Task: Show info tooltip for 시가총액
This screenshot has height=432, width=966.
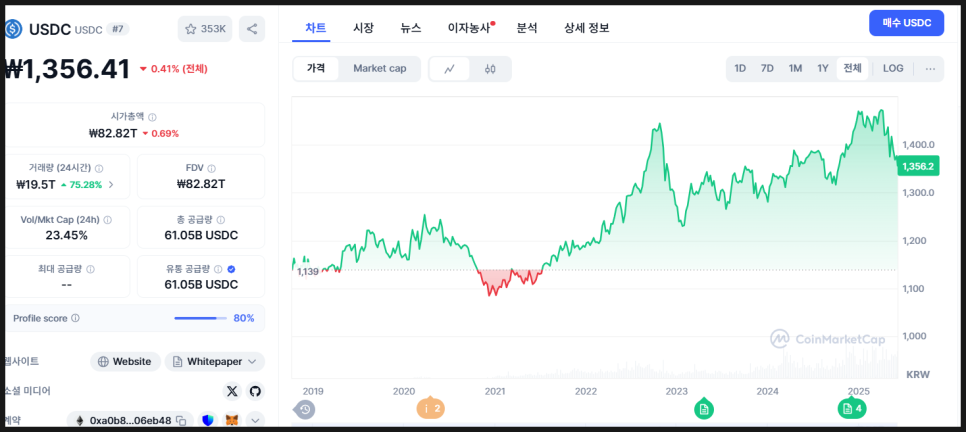Action: pos(152,117)
